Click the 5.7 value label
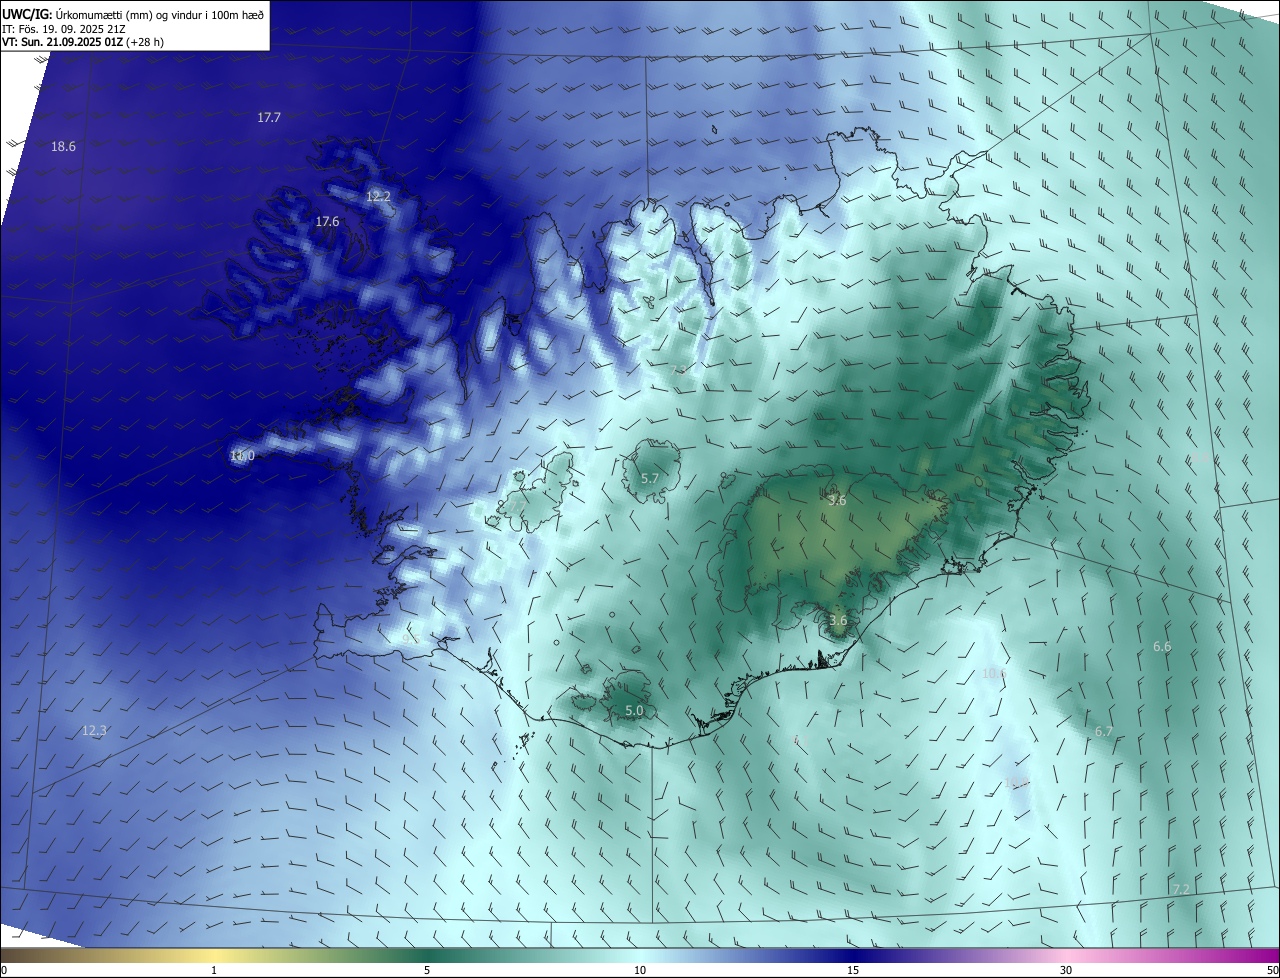Screen dimensions: 1280x978 (650, 479)
